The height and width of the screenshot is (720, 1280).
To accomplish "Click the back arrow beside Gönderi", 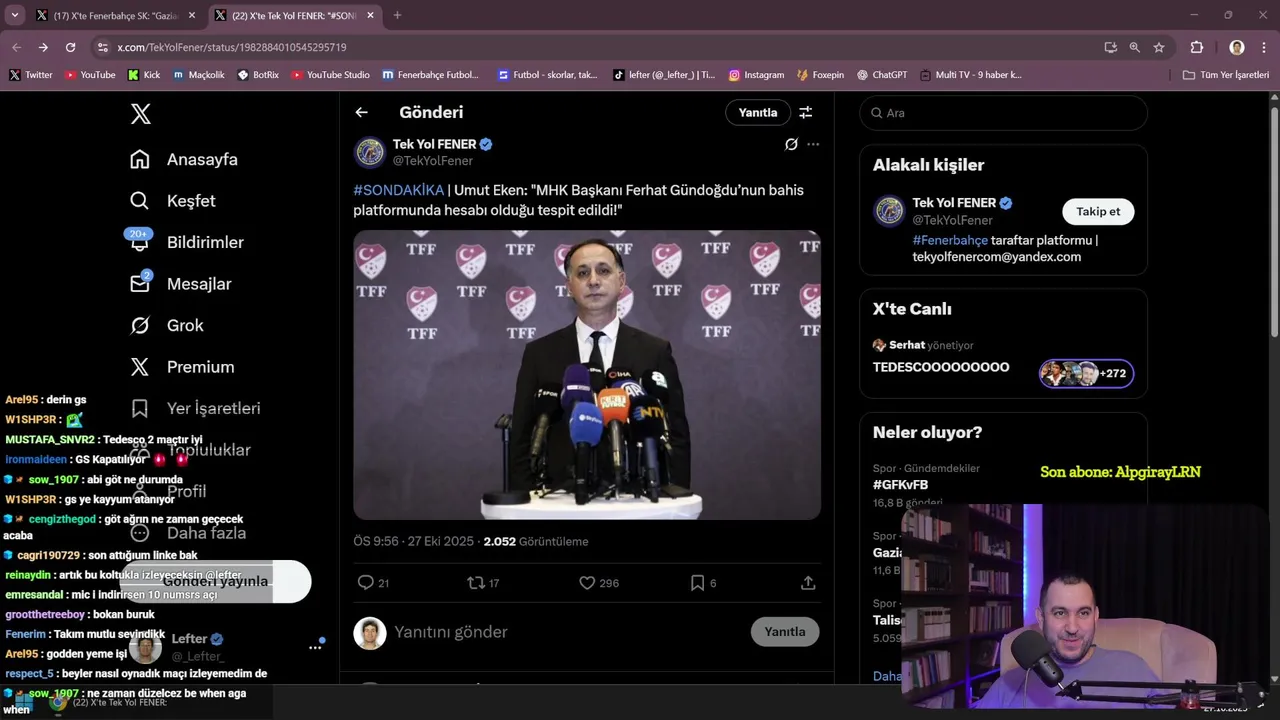I will tap(362, 113).
